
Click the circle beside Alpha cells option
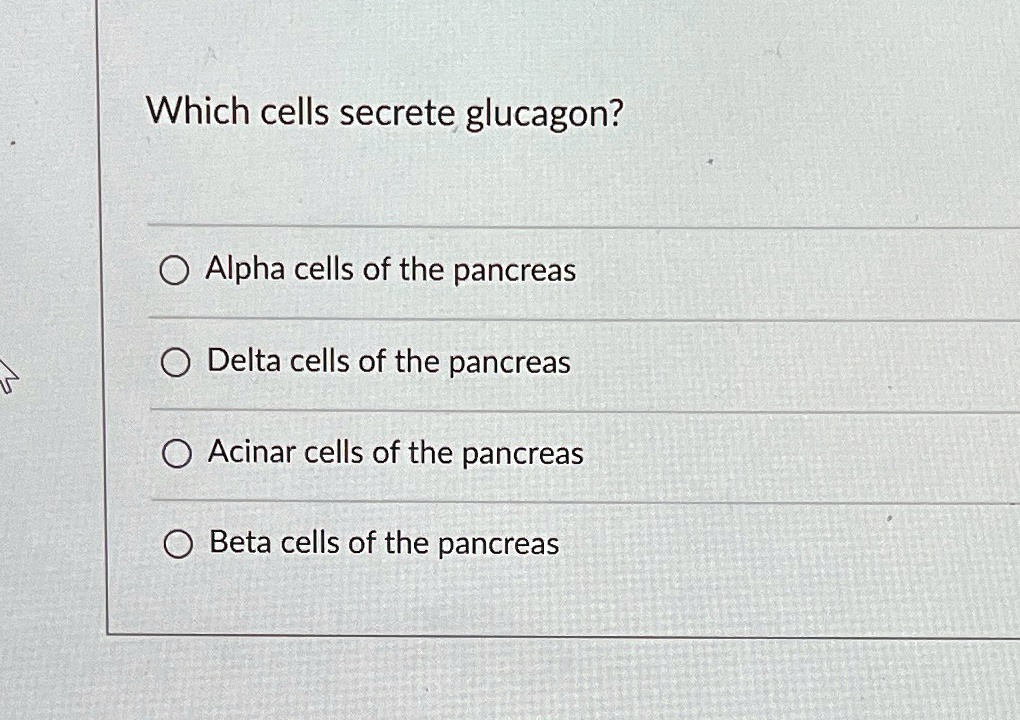pos(175,270)
